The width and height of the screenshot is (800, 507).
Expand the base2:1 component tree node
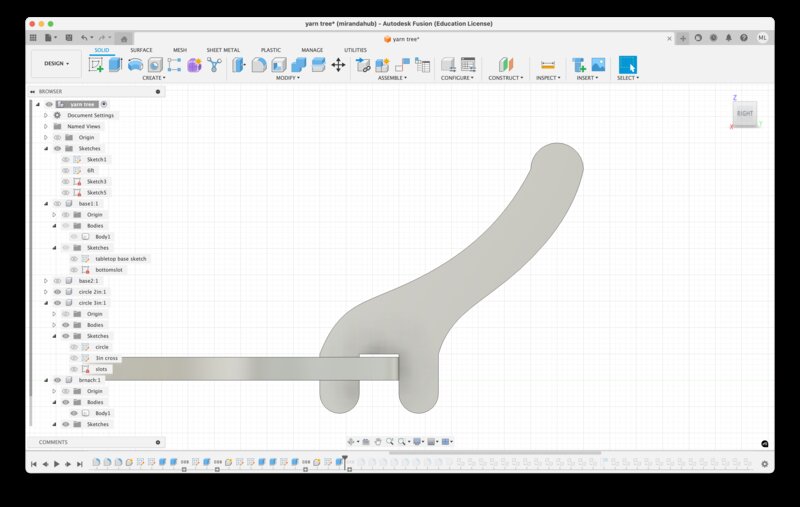[x=45, y=280]
